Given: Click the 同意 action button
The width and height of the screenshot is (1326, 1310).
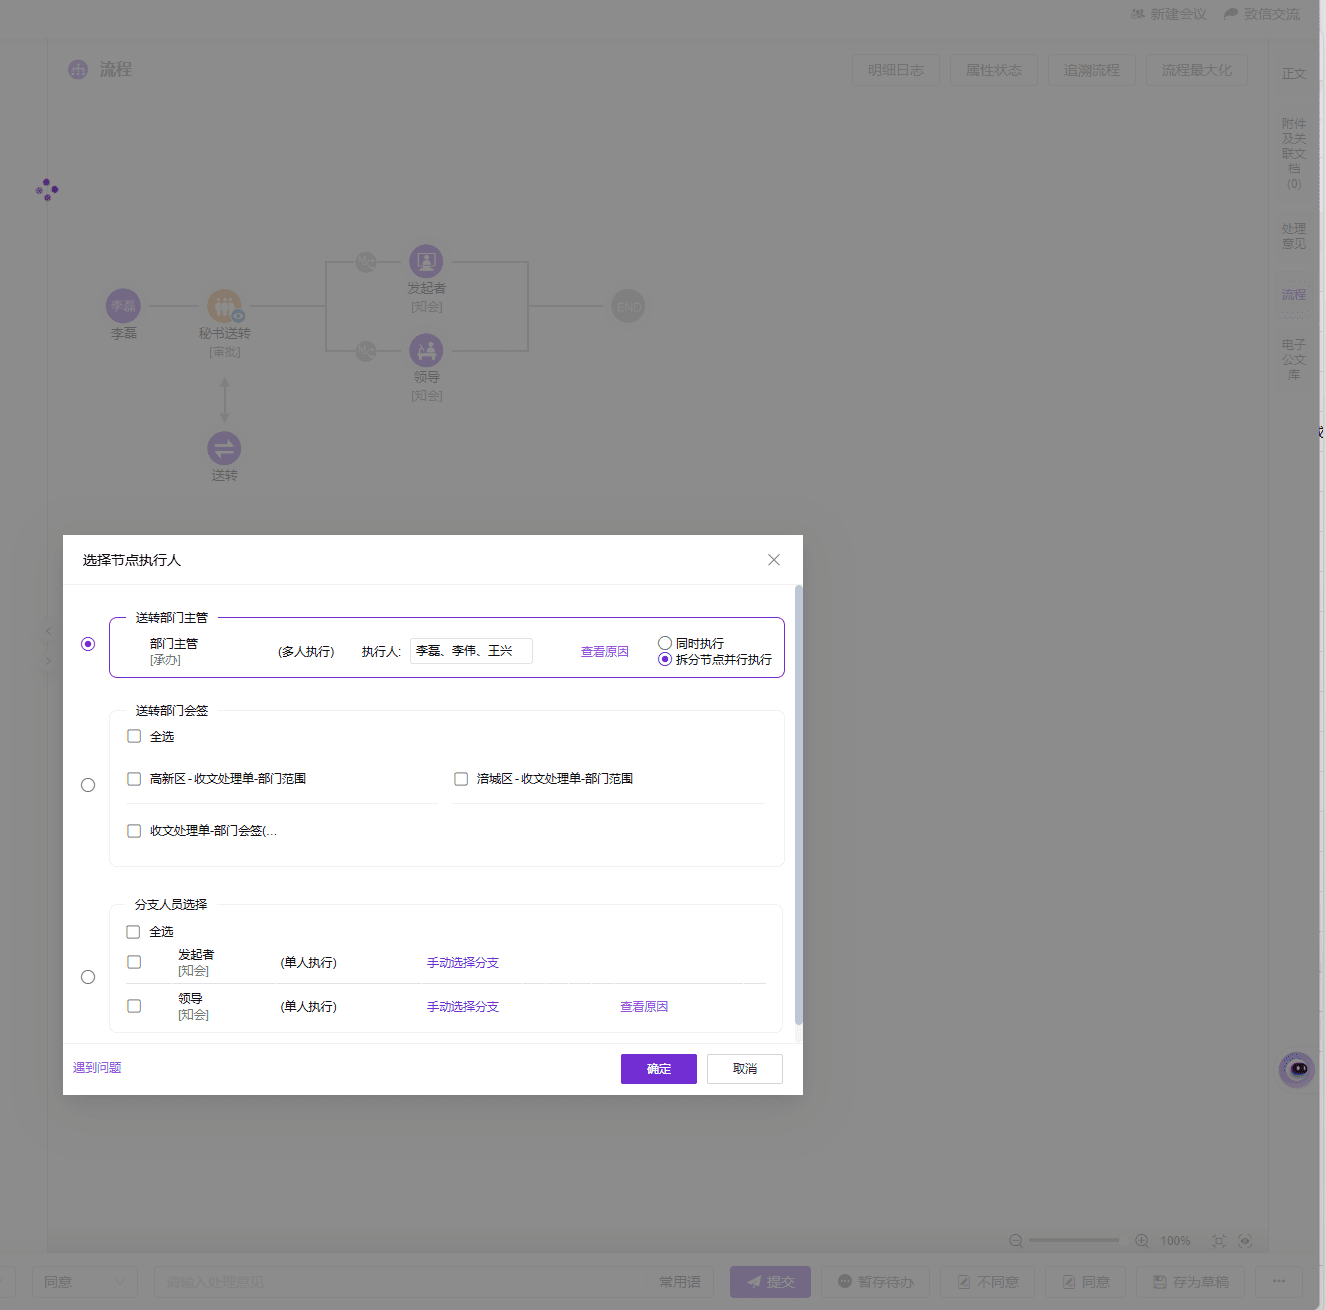Looking at the screenshot, I should 1086,1282.
